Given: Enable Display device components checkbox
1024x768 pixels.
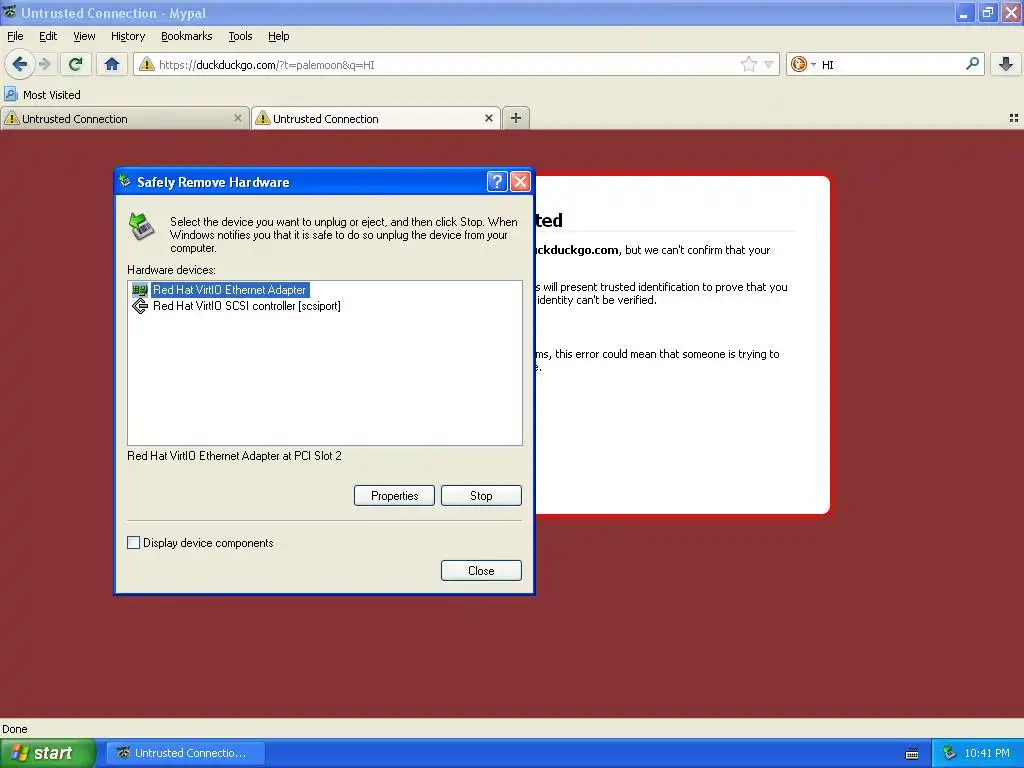Looking at the screenshot, I should tap(133, 543).
